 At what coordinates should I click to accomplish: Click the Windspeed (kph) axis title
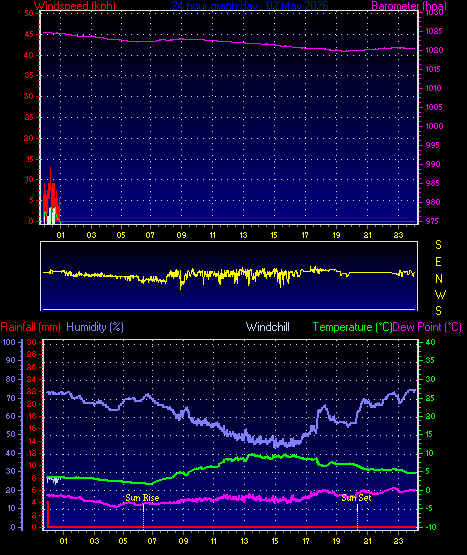[75, 6]
